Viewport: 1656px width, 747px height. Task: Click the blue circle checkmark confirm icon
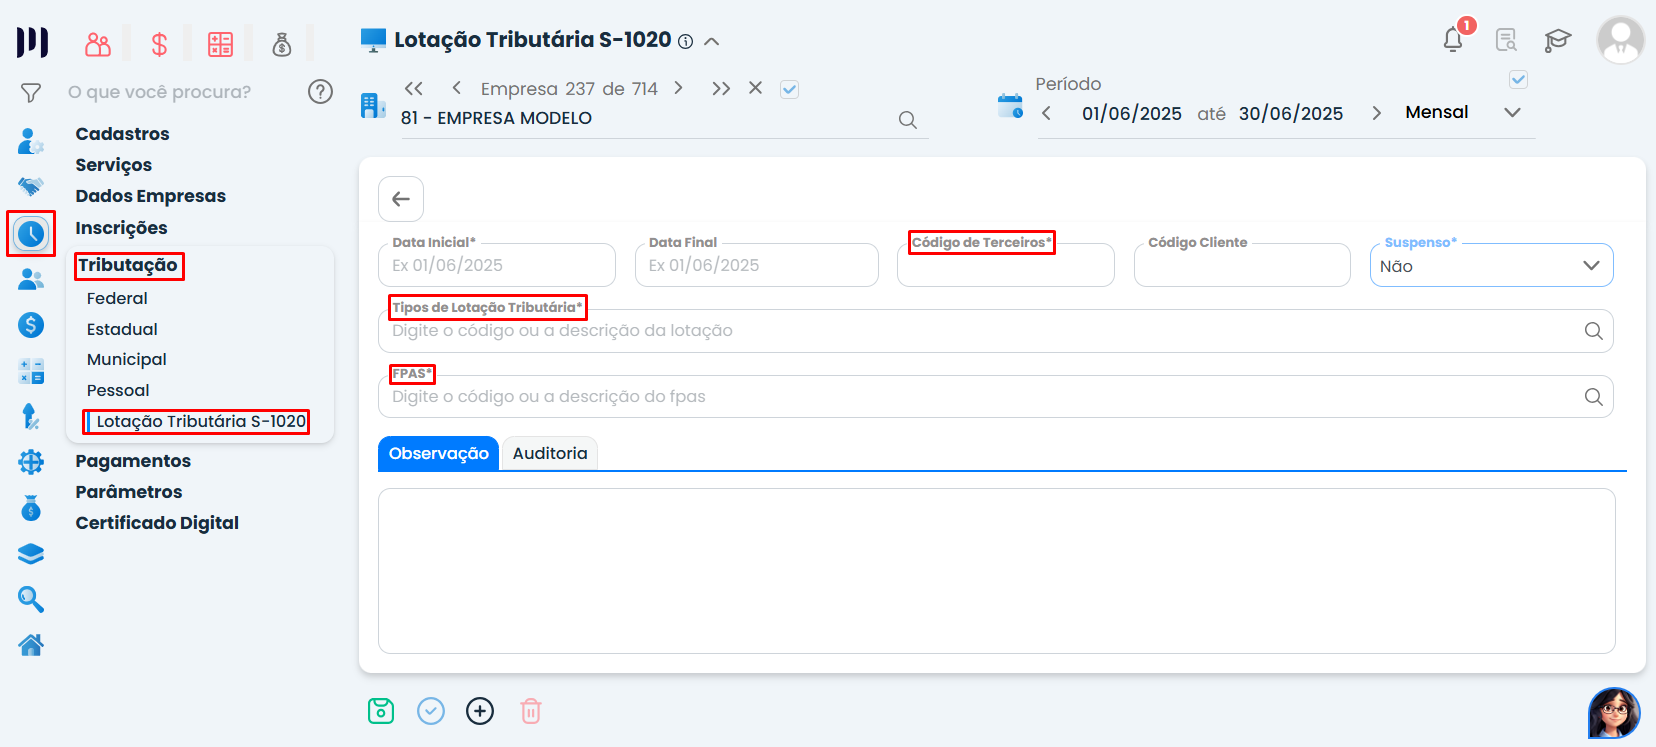pos(431,711)
